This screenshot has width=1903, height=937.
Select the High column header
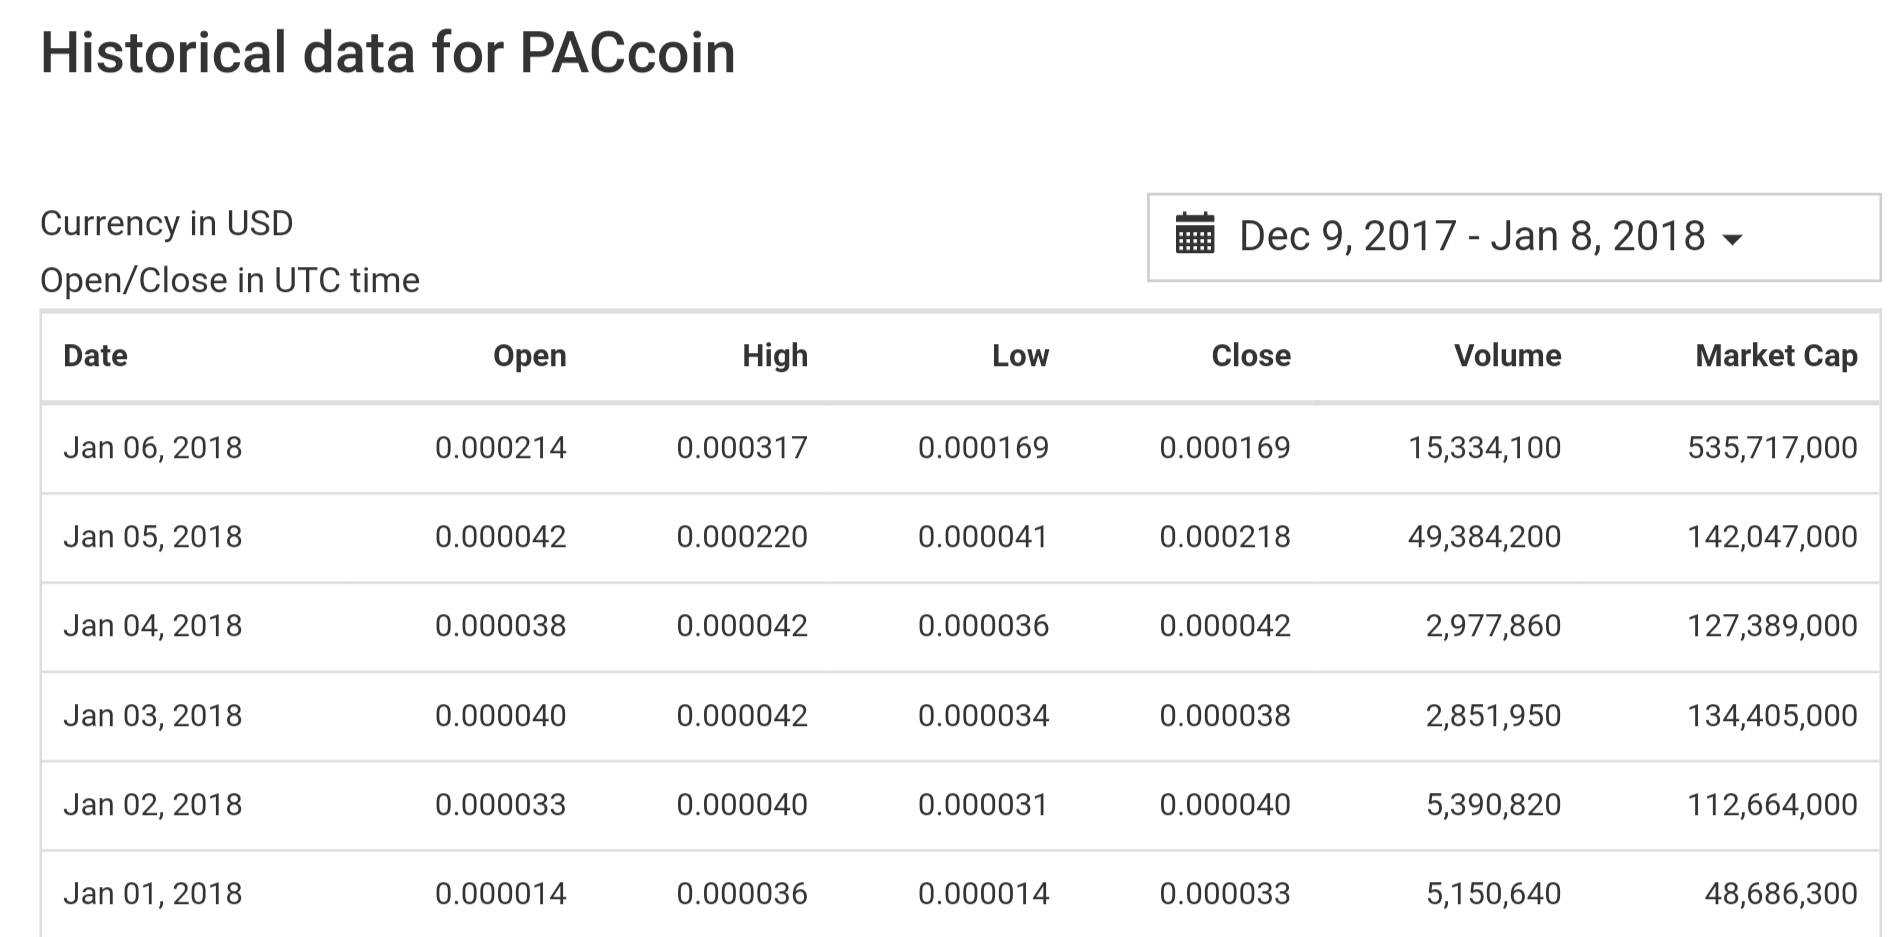(x=774, y=356)
